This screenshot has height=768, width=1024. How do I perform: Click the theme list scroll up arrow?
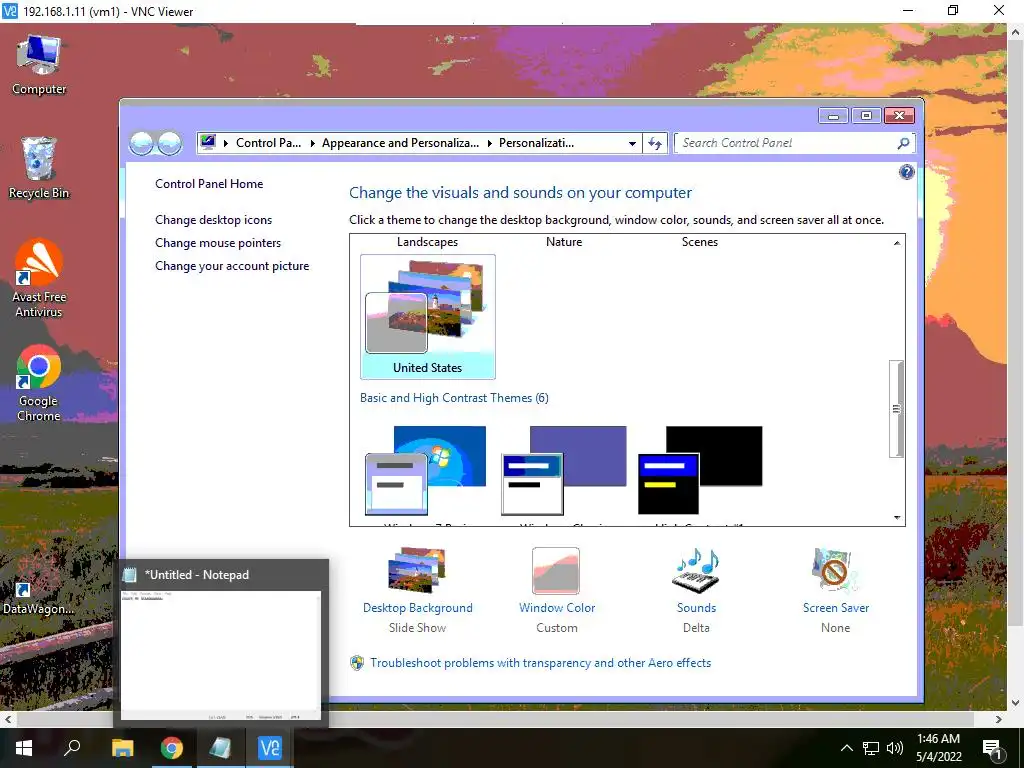pyautogui.click(x=897, y=242)
